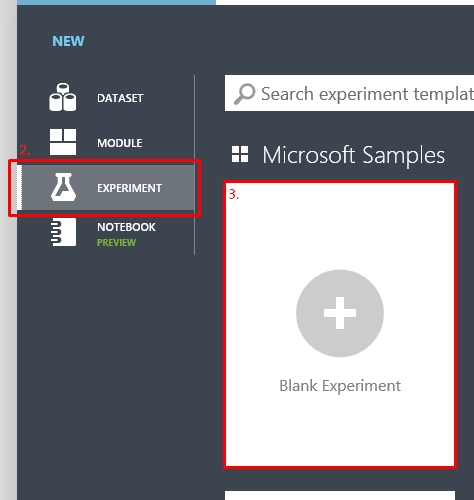Viewport: 474px width, 500px height.
Task: Click the partially visible tile below Blank Experiment
Action: pos(340,495)
